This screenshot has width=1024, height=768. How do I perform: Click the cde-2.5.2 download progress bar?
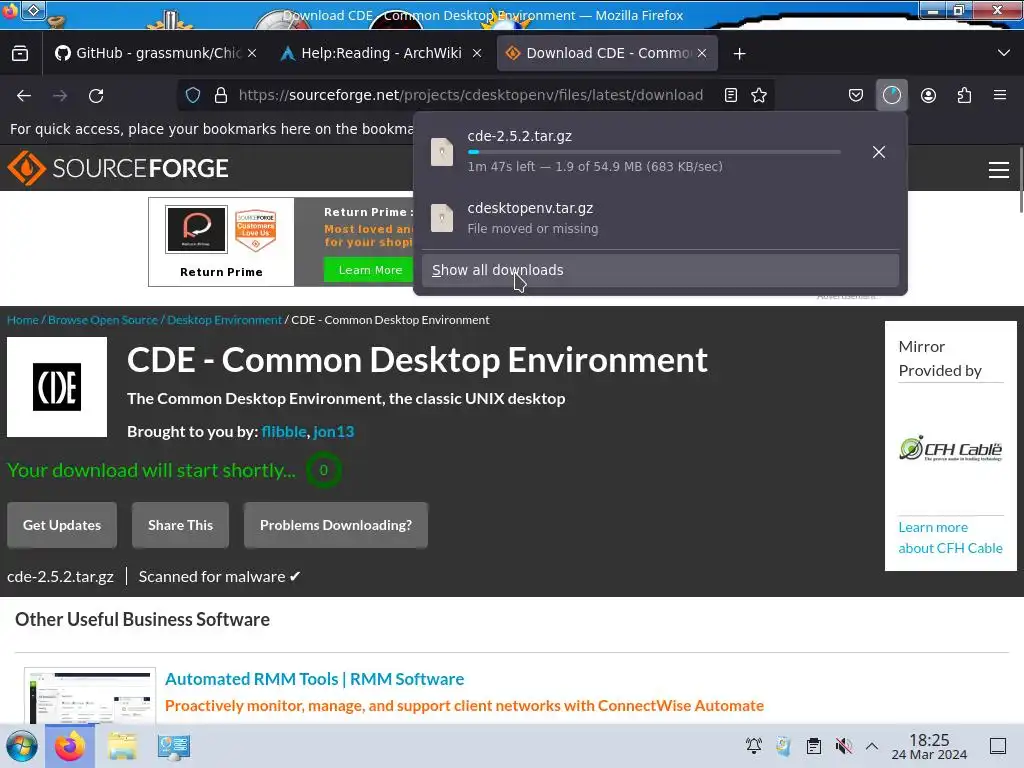[654, 152]
